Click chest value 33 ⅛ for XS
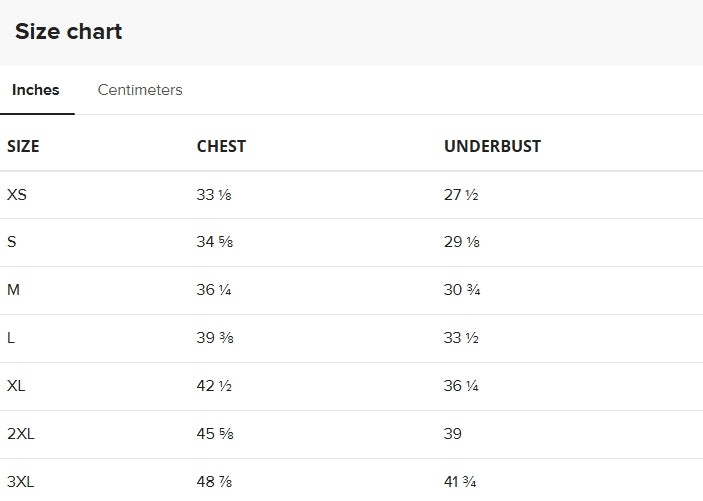703x501 pixels. (x=214, y=195)
